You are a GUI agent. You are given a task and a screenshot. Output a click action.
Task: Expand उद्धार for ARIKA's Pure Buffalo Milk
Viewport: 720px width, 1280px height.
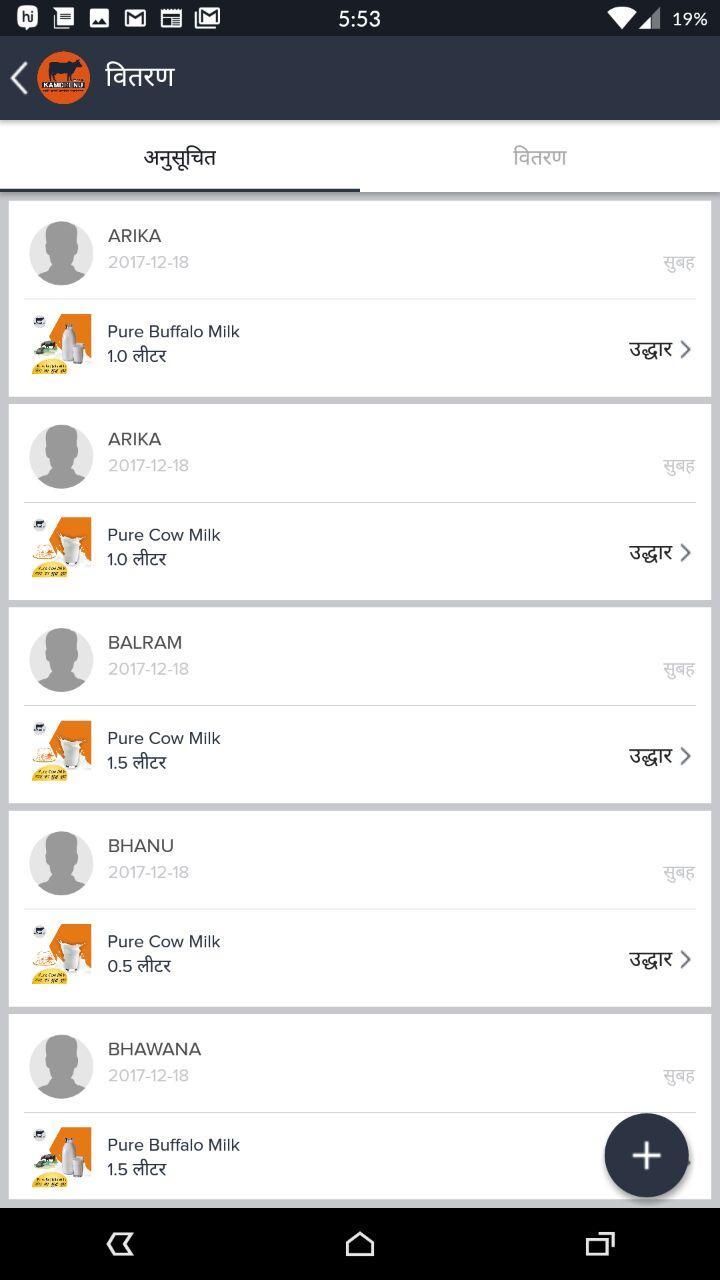click(x=659, y=349)
